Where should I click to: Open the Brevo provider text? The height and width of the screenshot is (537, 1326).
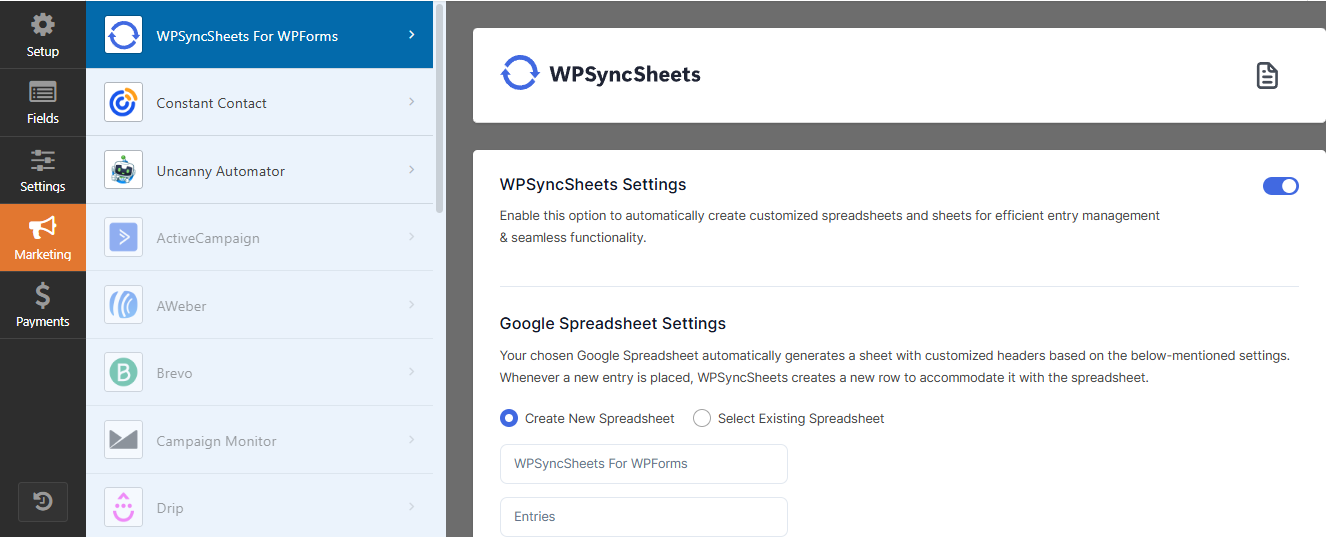[x=174, y=373]
